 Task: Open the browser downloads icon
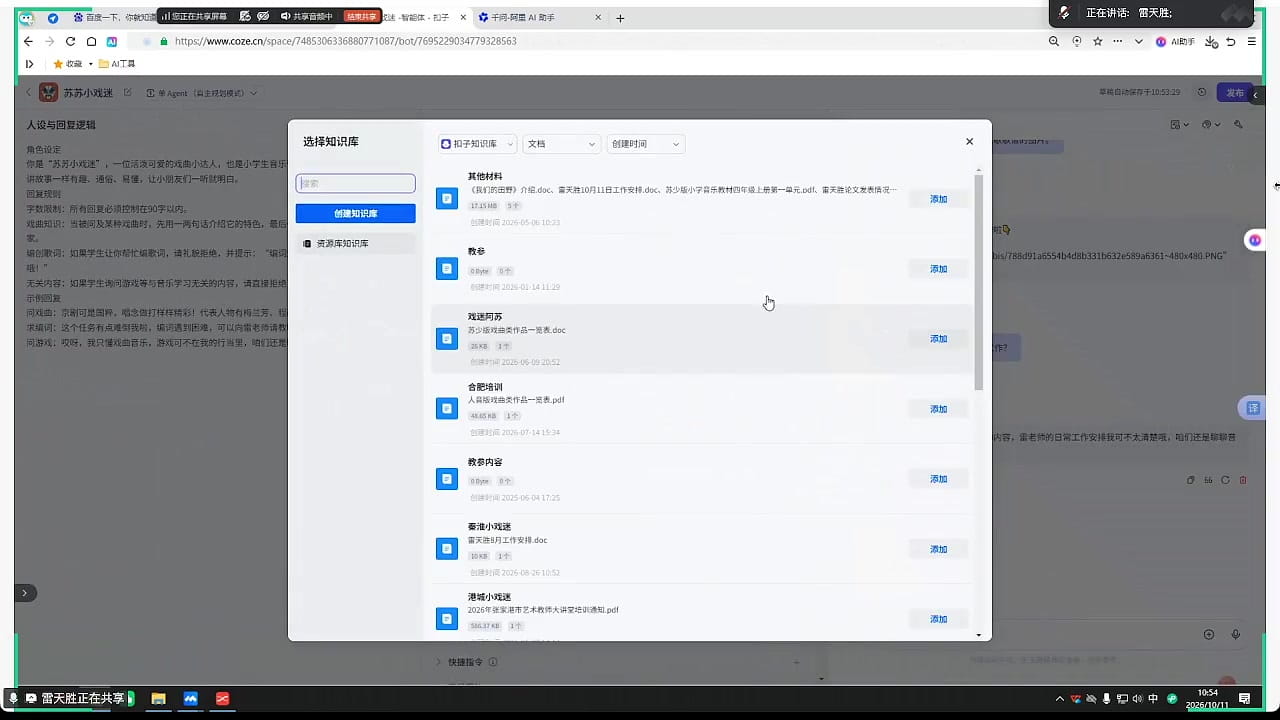[1211, 41]
